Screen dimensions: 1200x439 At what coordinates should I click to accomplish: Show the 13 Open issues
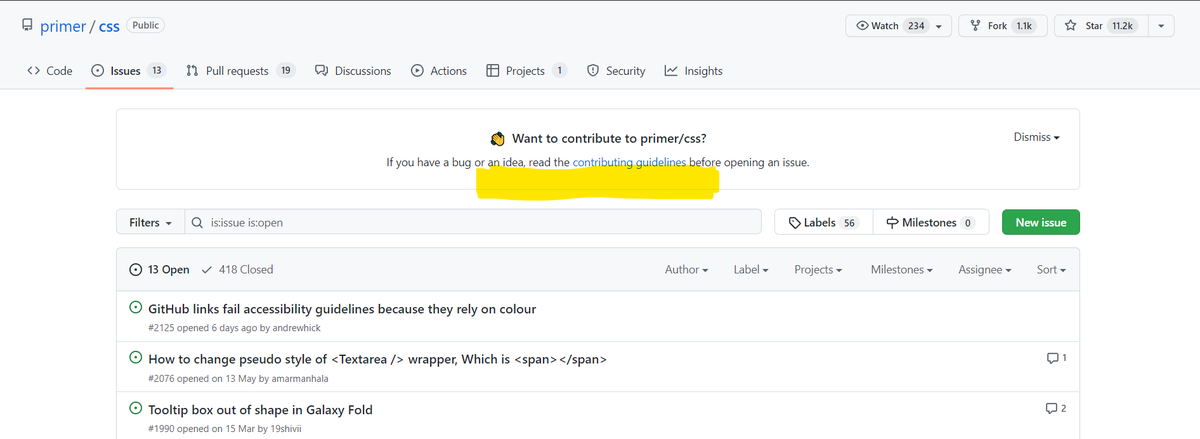(160, 270)
